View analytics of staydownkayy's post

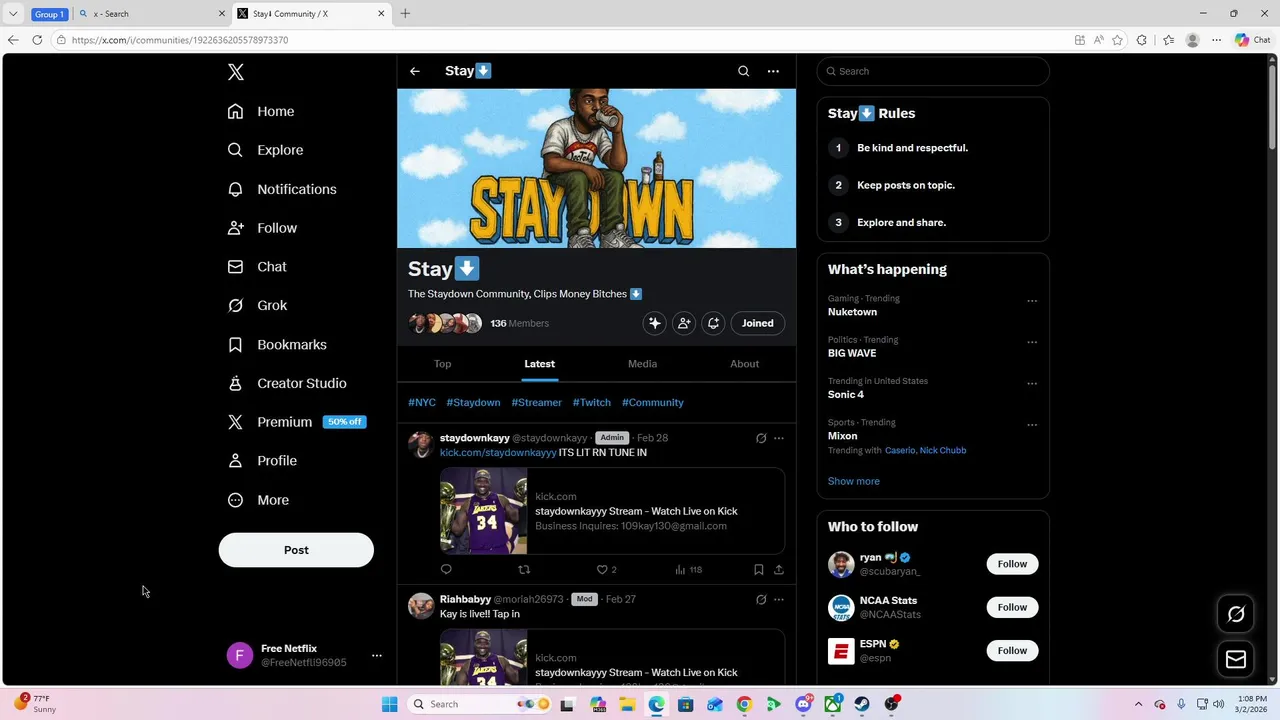coord(688,569)
